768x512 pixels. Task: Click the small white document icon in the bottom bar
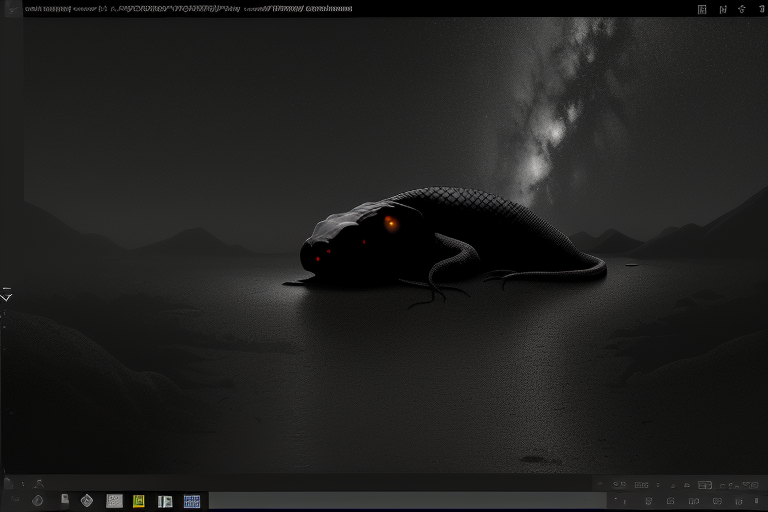tap(64, 499)
